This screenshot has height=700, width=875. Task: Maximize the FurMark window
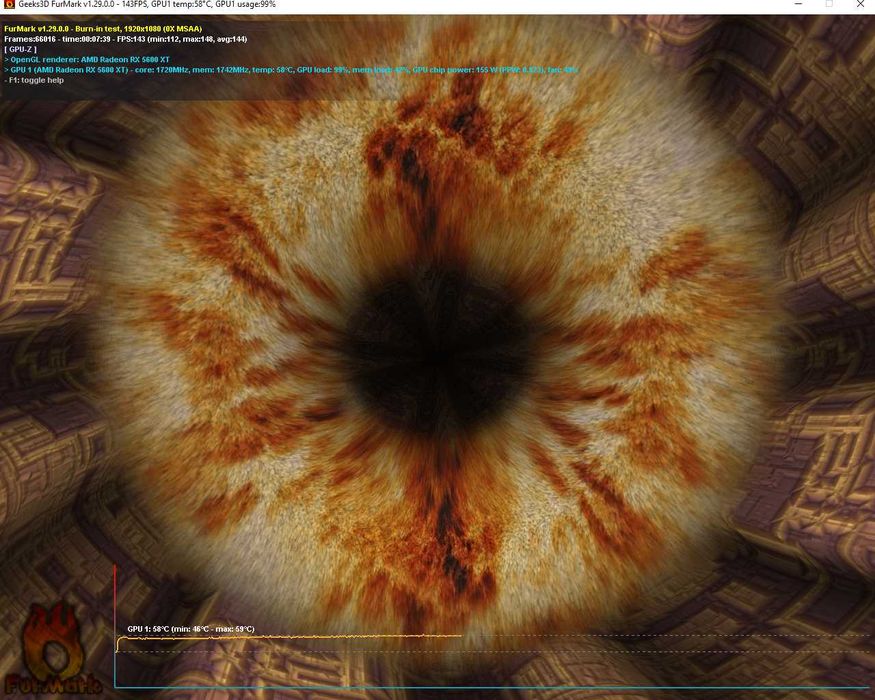(x=829, y=4)
